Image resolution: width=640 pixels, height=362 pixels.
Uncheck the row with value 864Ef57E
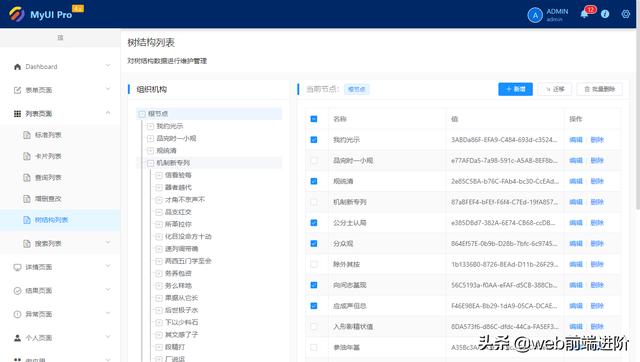click(313, 244)
